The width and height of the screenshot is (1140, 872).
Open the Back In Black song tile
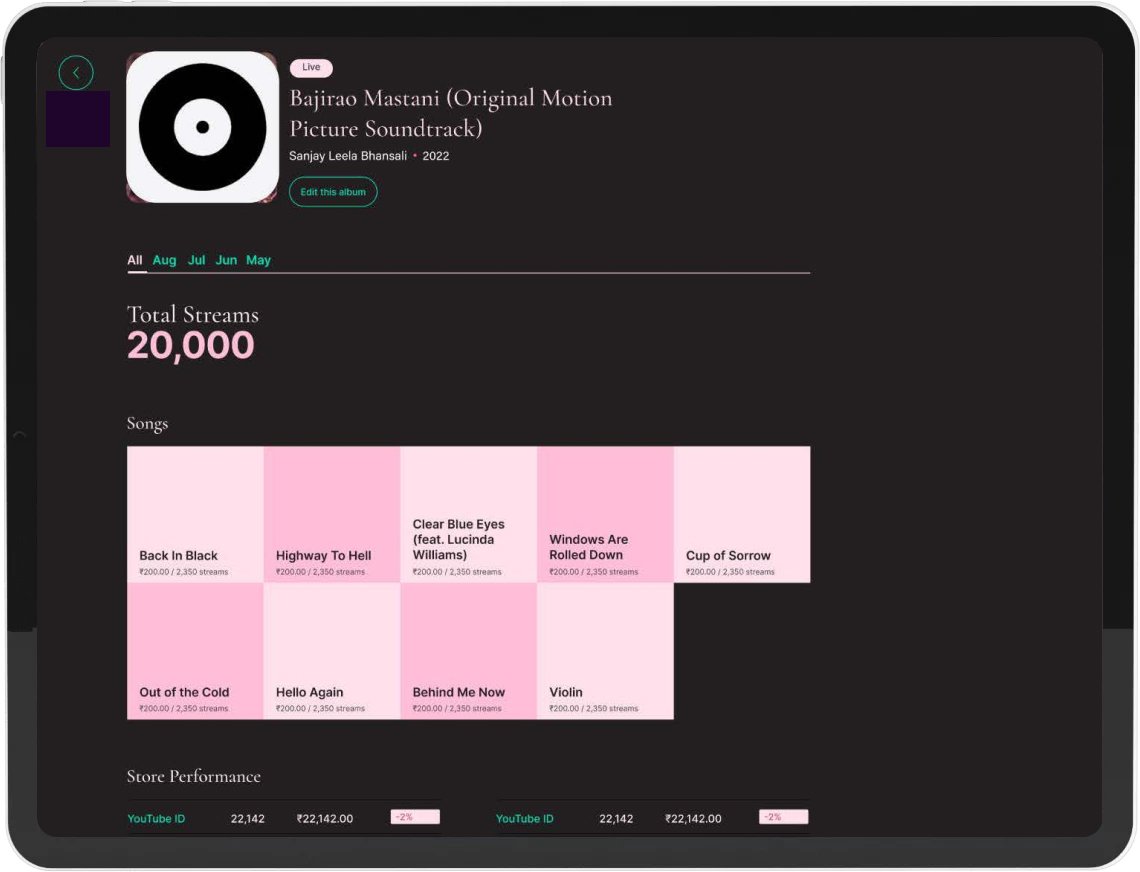tap(196, 514)
